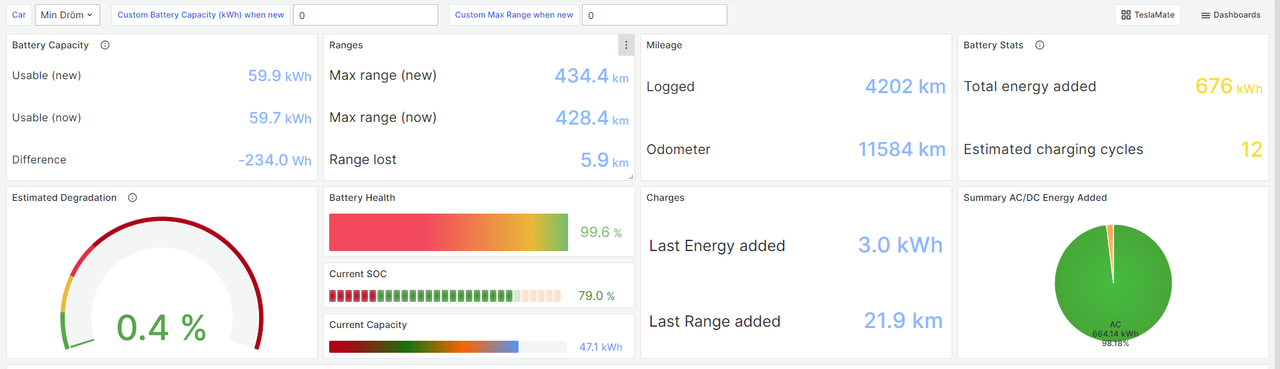Open the Car selector dropdown Min Dröm
The height and width of the screenshot is (369, 1280).
67,15
